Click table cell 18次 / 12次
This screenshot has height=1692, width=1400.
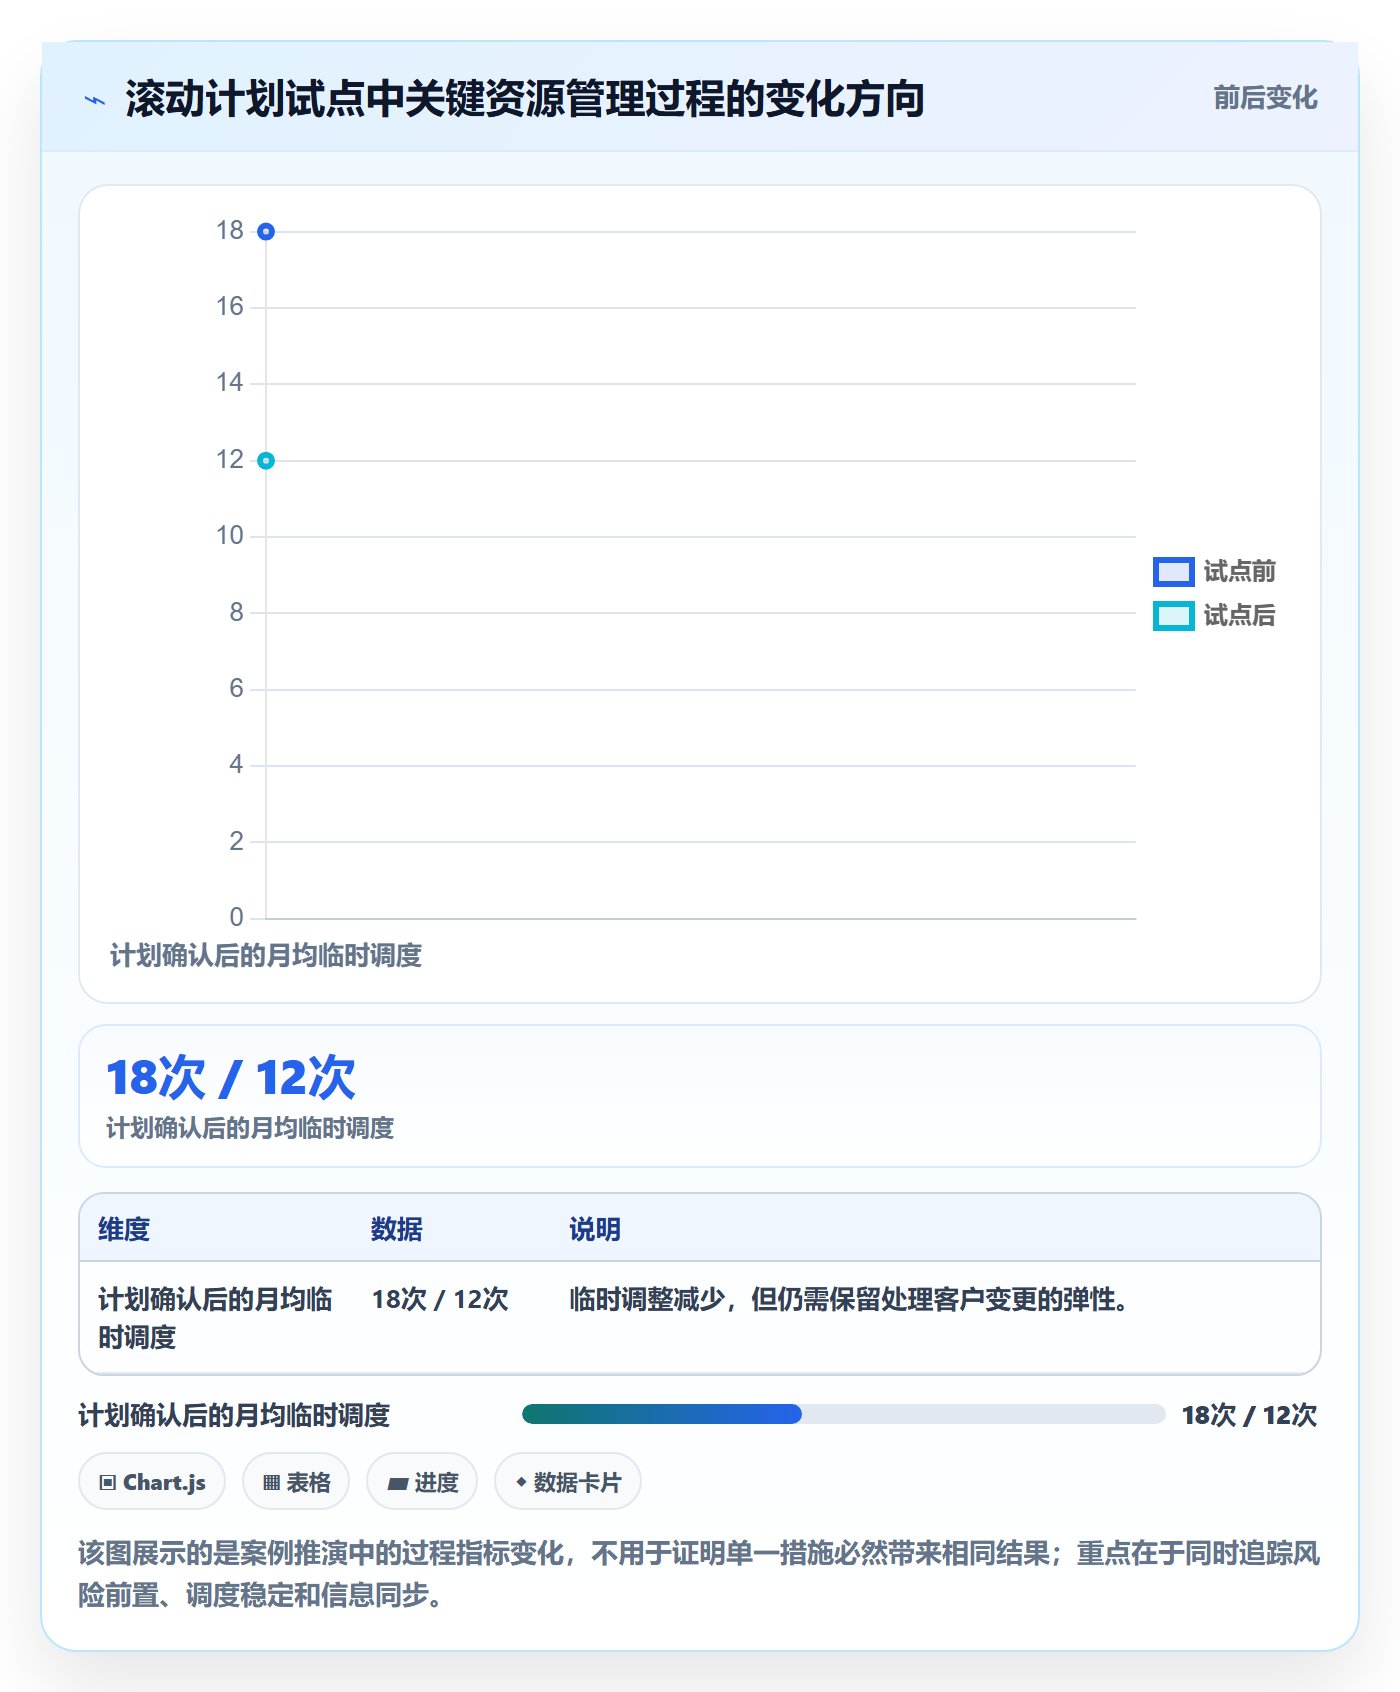click(440, 1299)
